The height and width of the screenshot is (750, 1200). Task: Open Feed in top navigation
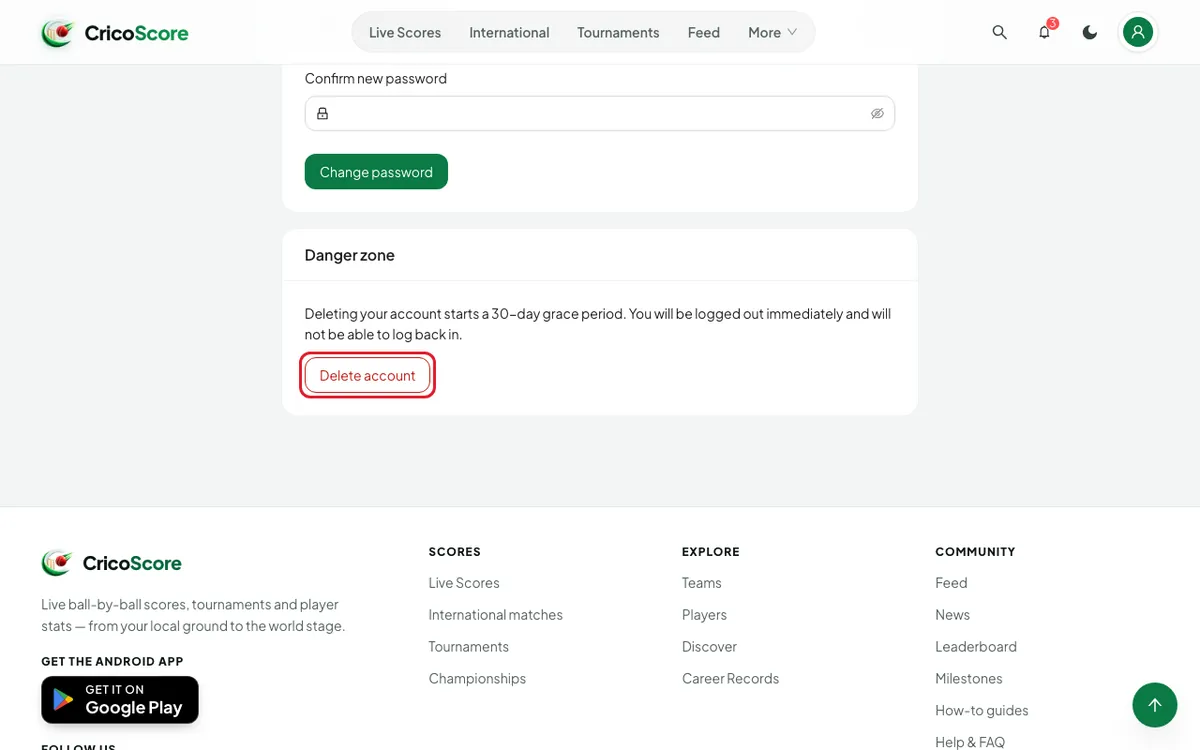704,32
